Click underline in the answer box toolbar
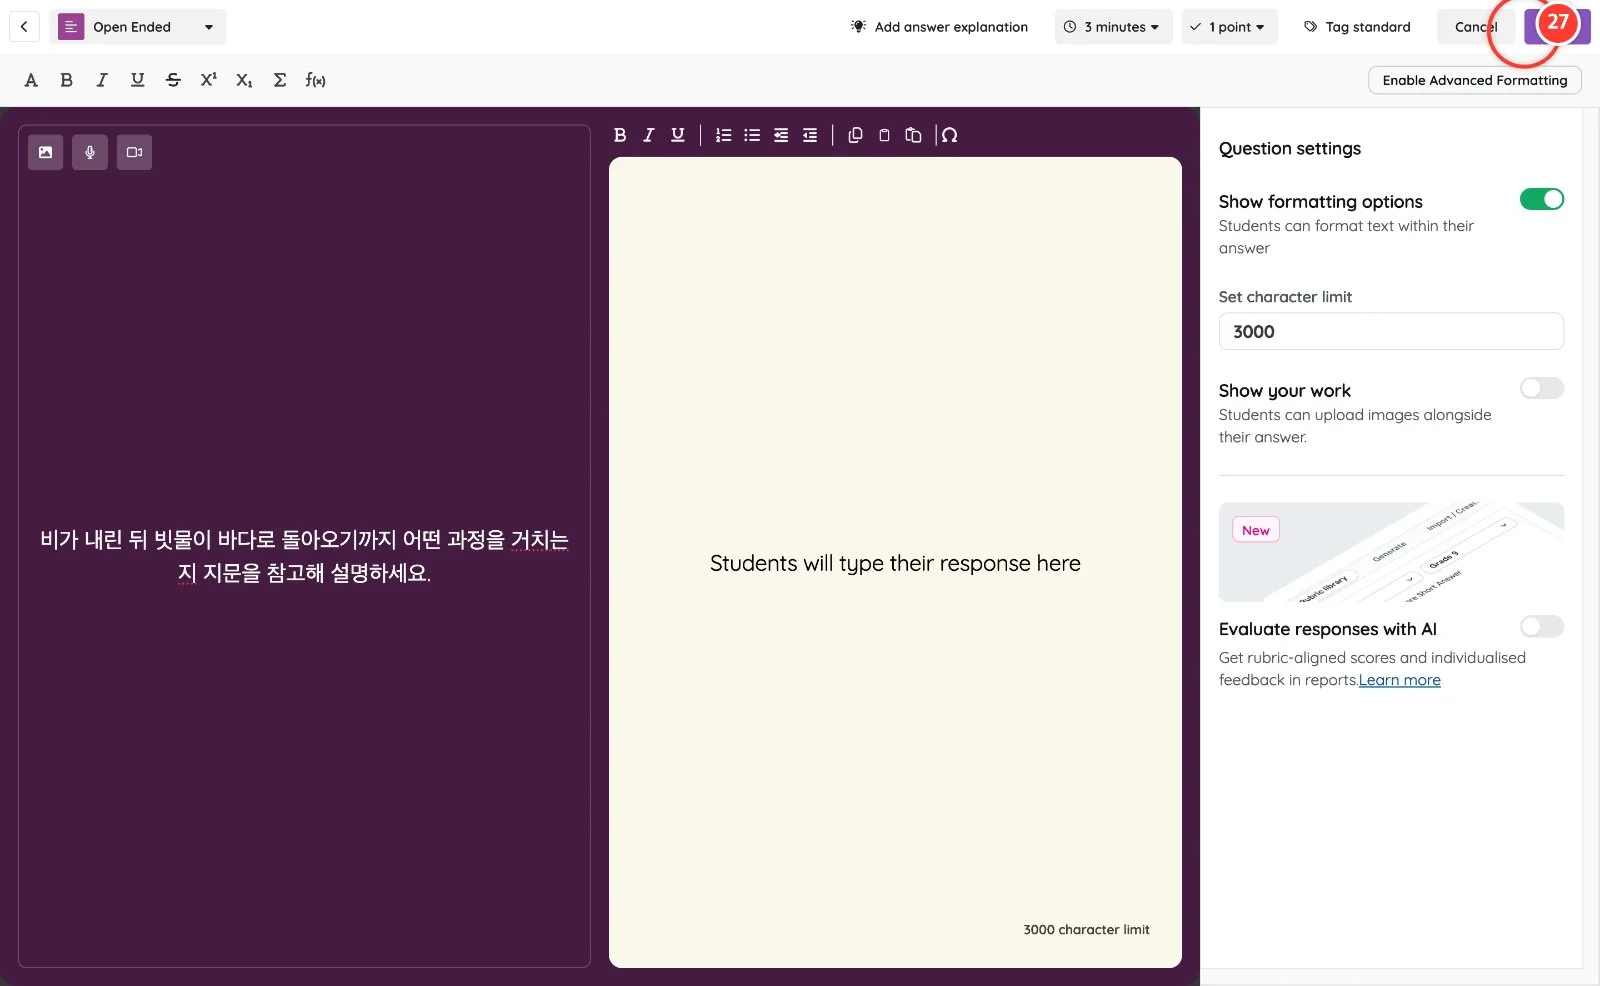 678,135
